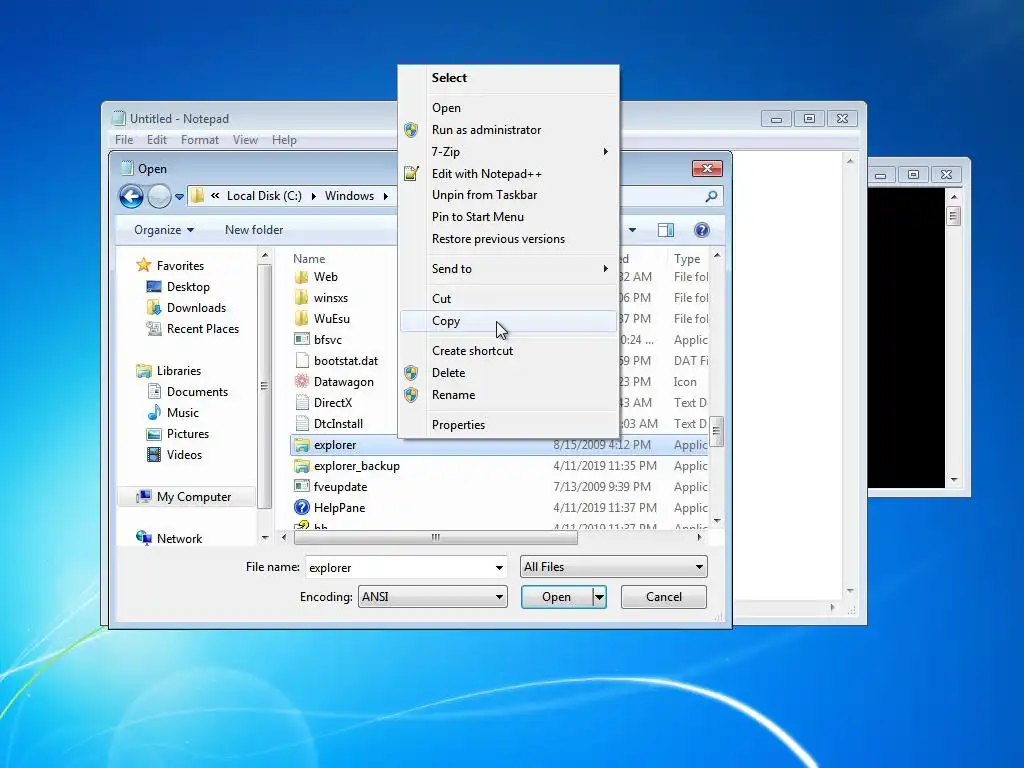Click the explorer_backup file icon
This screenshot has width=1024, height=768.
point(301,466)
